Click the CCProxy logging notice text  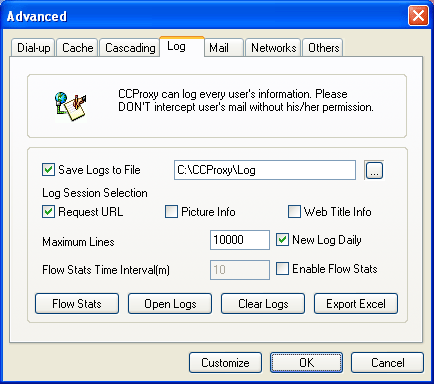click(x=246, y=100)
